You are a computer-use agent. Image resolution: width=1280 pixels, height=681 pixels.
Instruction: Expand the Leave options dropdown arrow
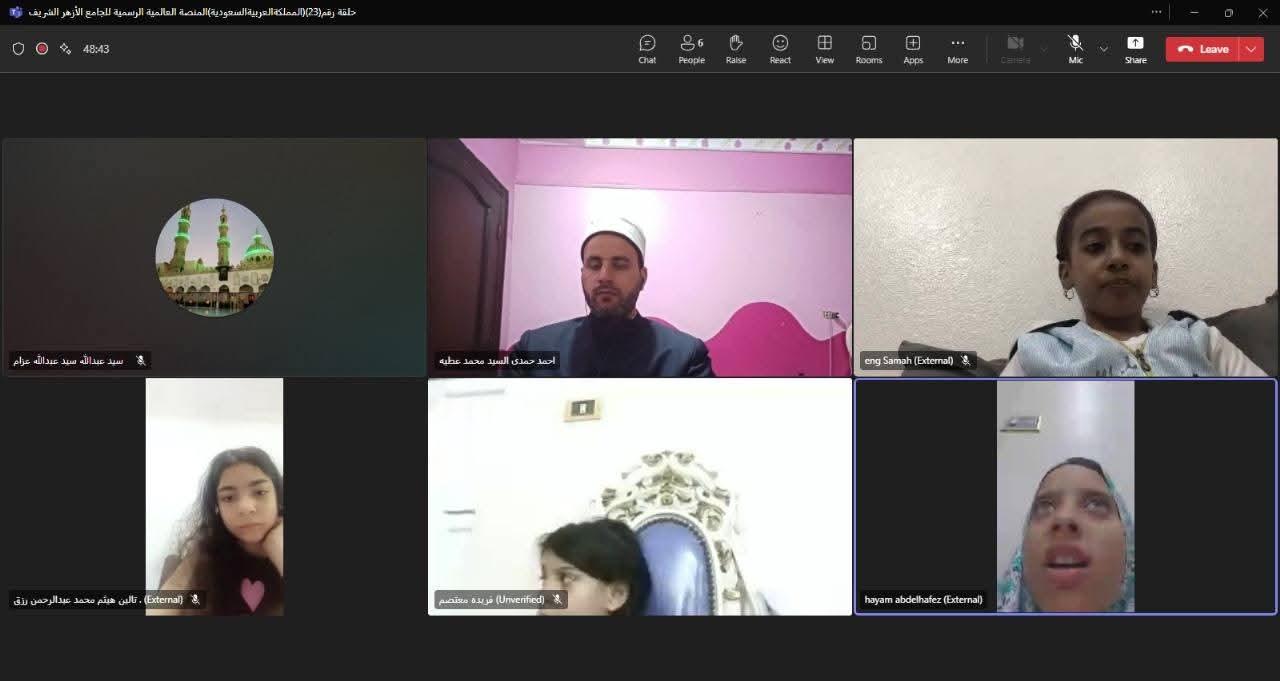(1251, 48)
